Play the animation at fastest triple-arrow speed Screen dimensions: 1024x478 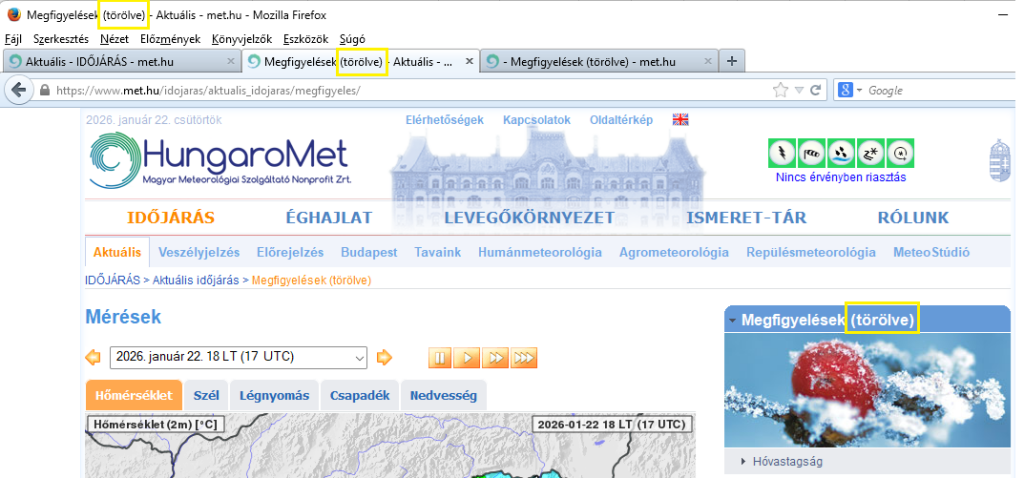click(x=524, y=357)
